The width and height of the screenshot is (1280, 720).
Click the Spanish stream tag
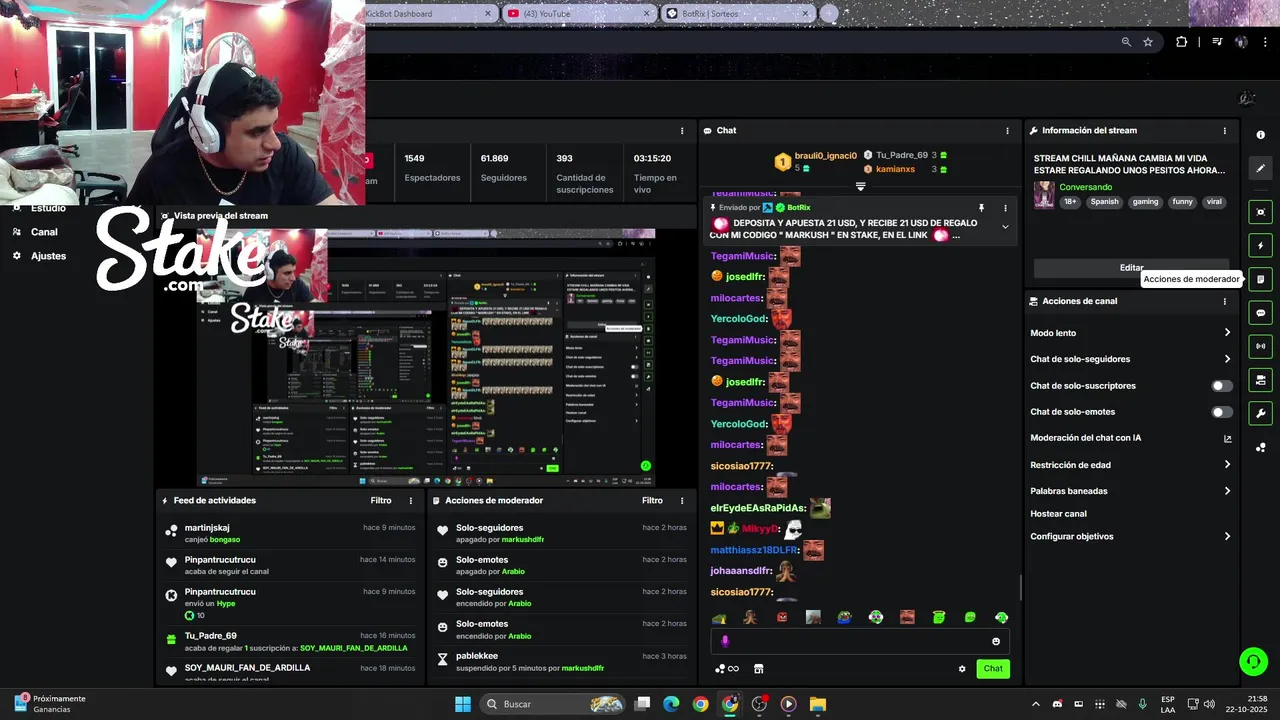tap(1105, 202)
